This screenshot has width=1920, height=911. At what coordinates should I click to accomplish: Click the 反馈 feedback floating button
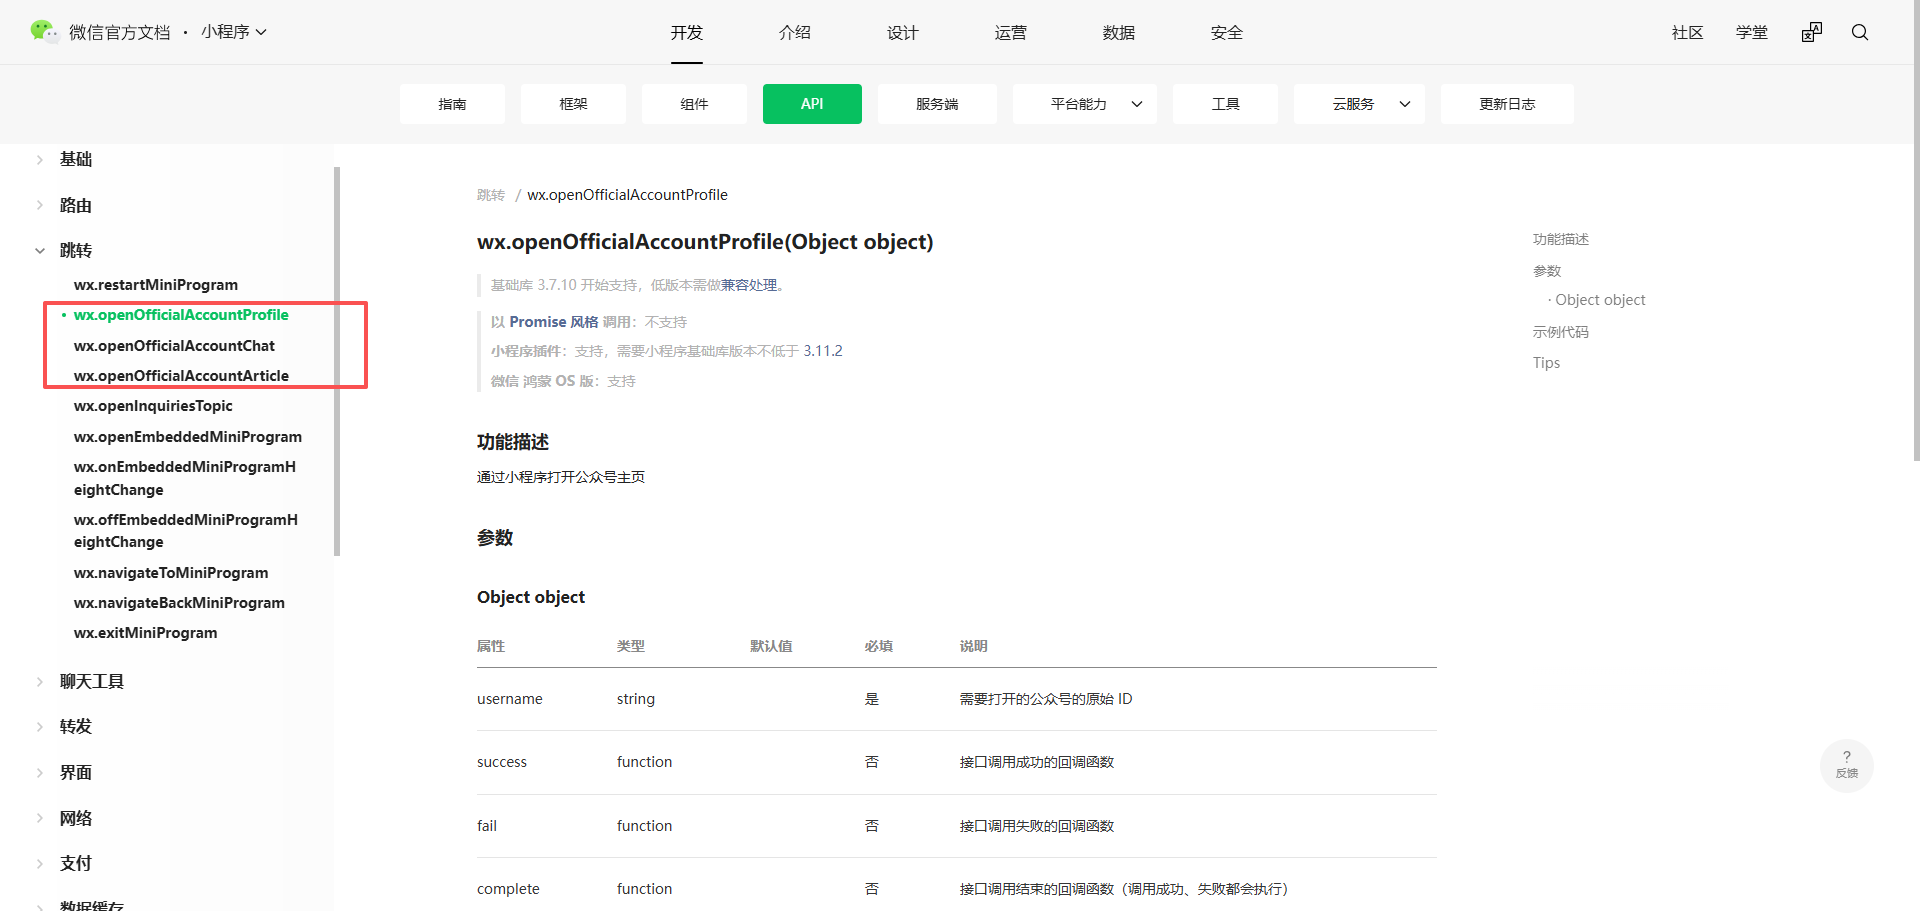pyautogui.click(x=1847, y=765)
